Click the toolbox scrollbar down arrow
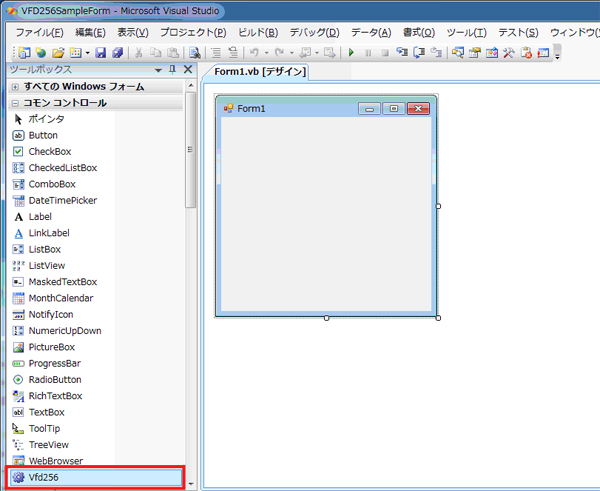The image size is (600, 491). pyautogui.click(x=191, y=484)
